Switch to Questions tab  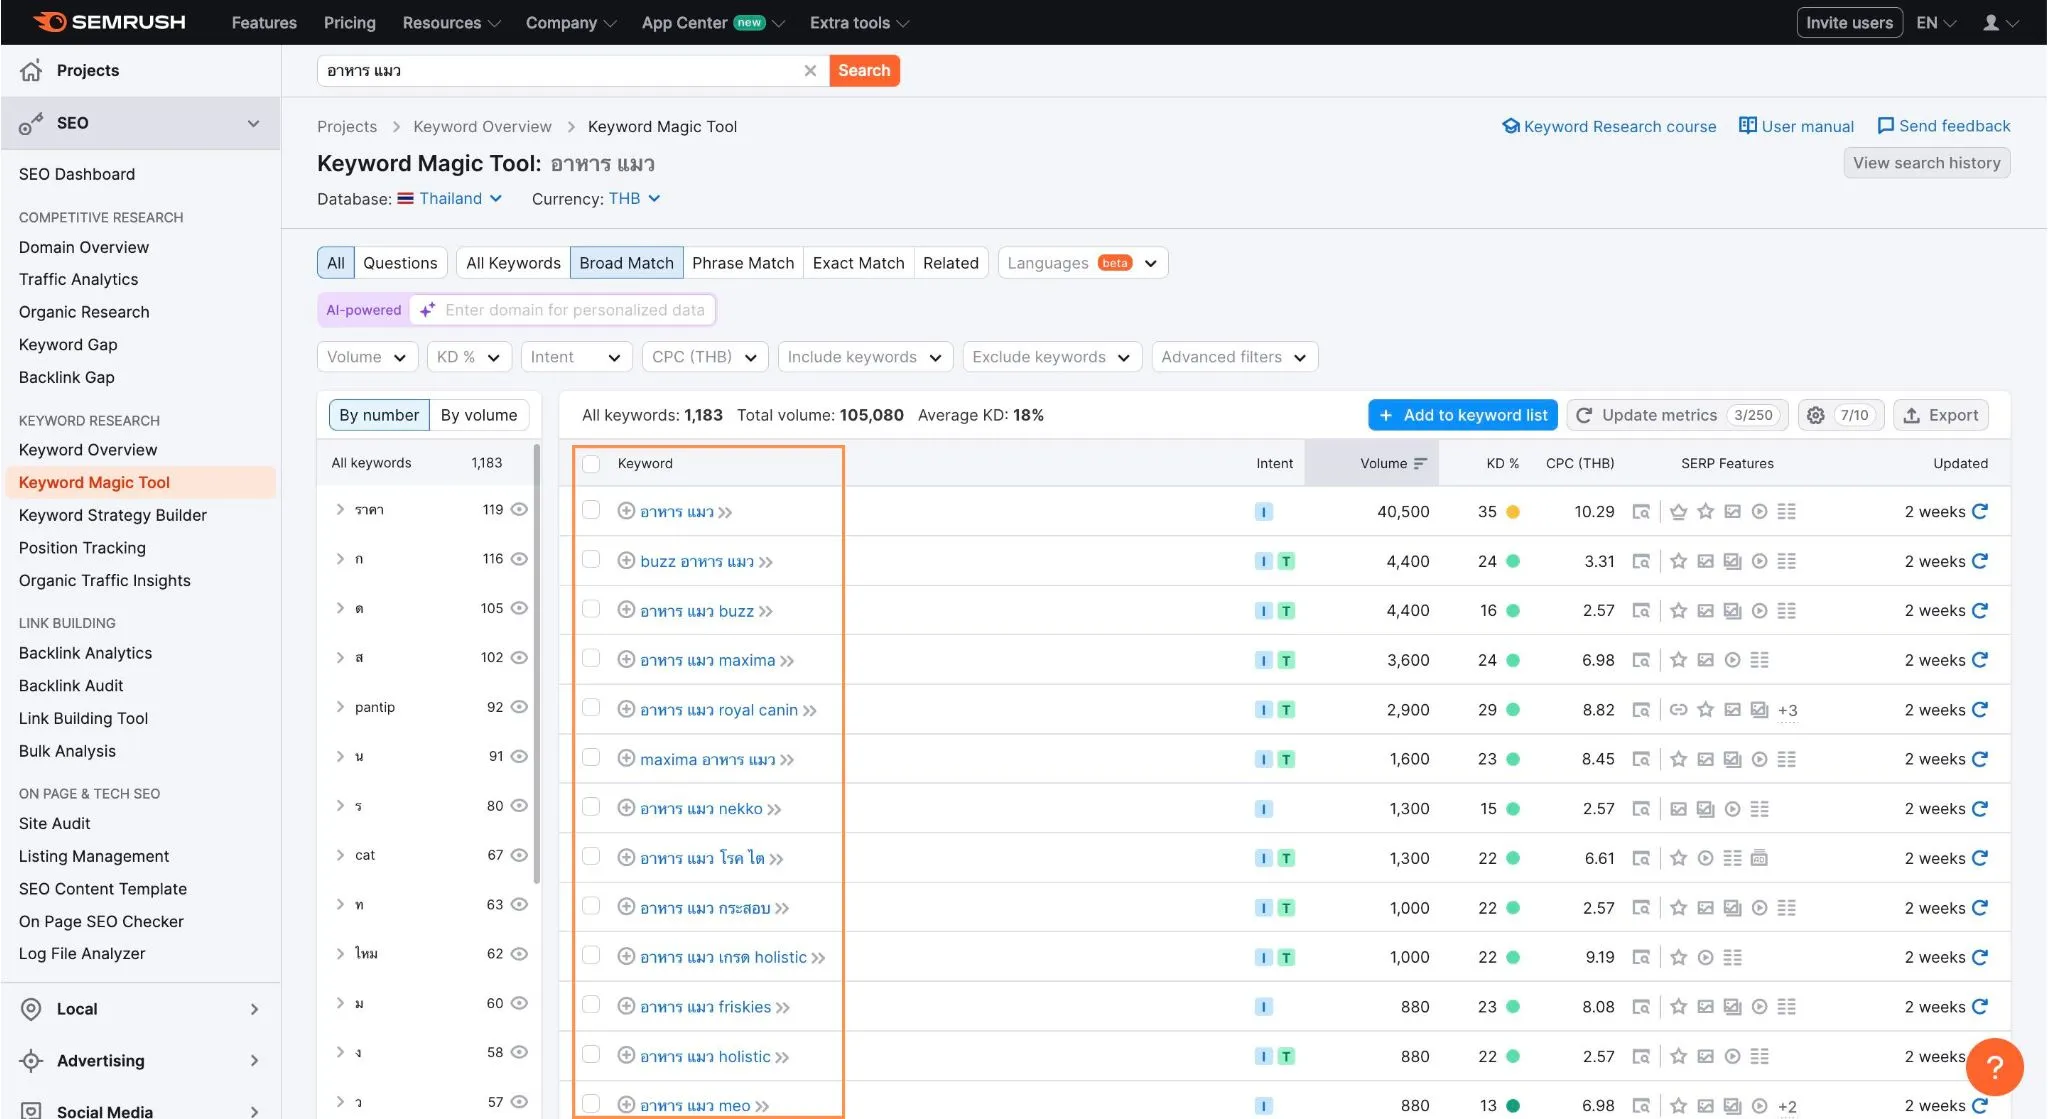[x=400, y=263]
